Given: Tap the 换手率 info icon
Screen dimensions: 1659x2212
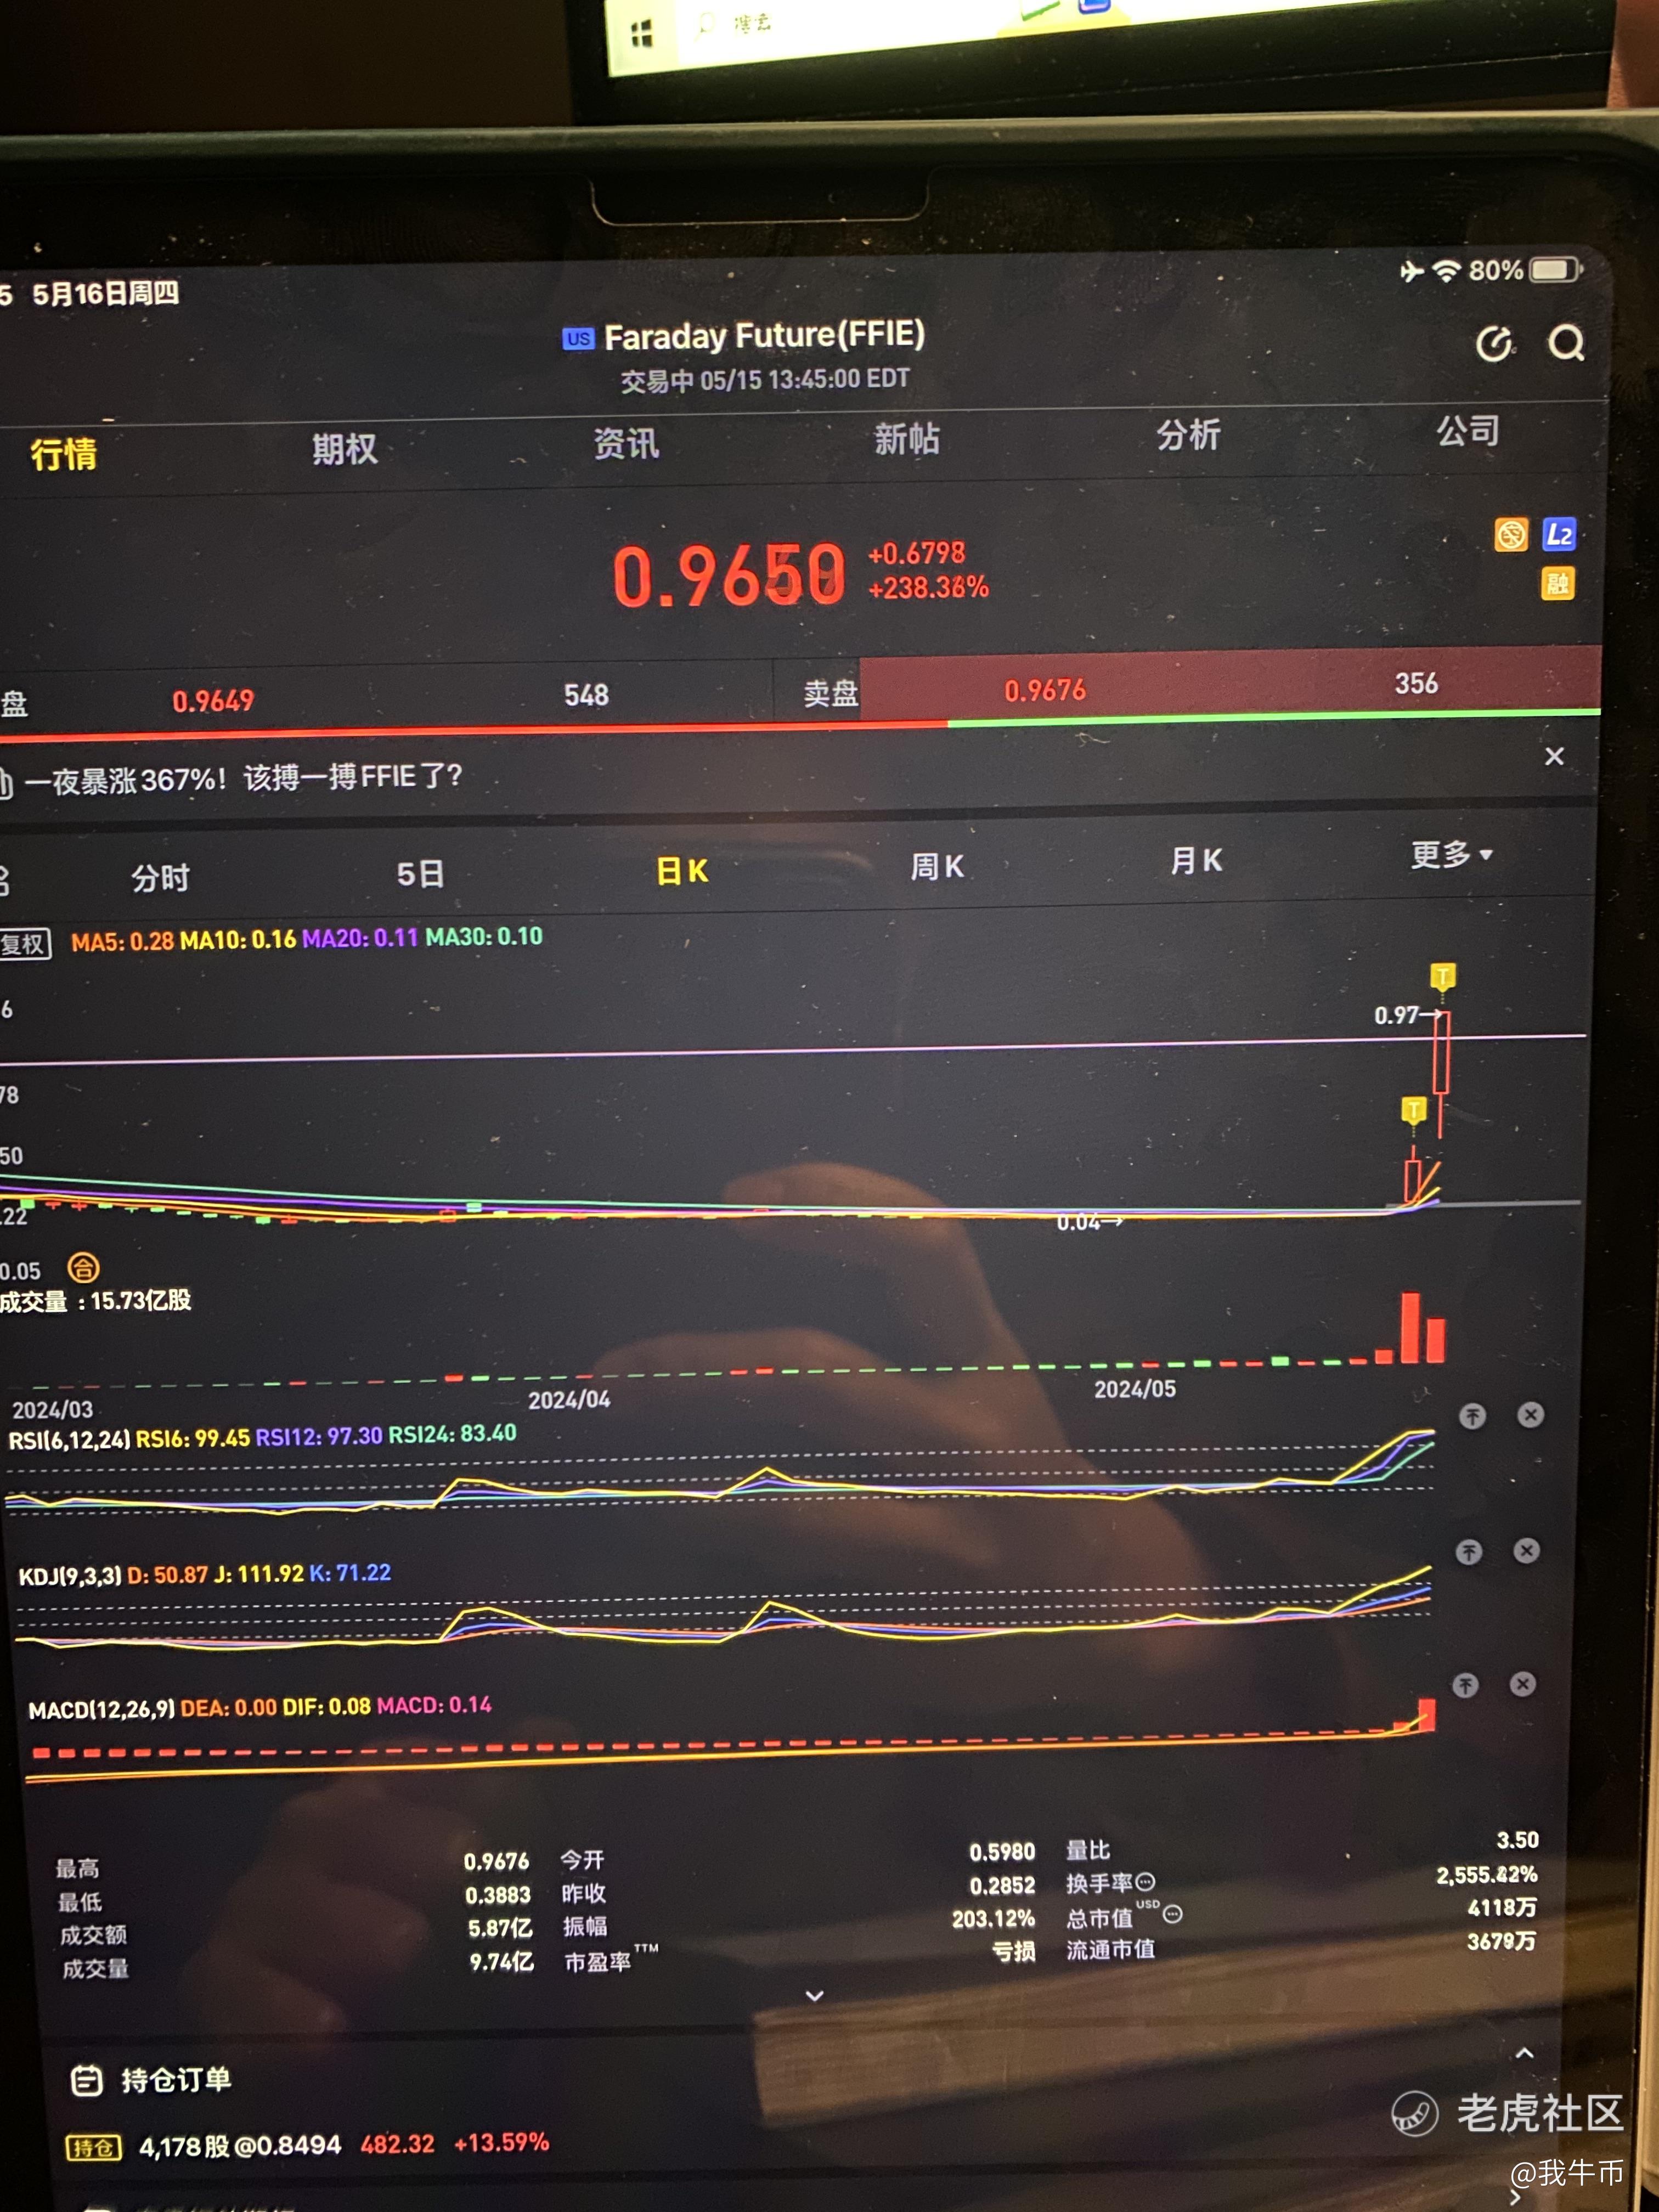Looking at the screenshot, I should pyautogui.click(x=1146, y=1882).
